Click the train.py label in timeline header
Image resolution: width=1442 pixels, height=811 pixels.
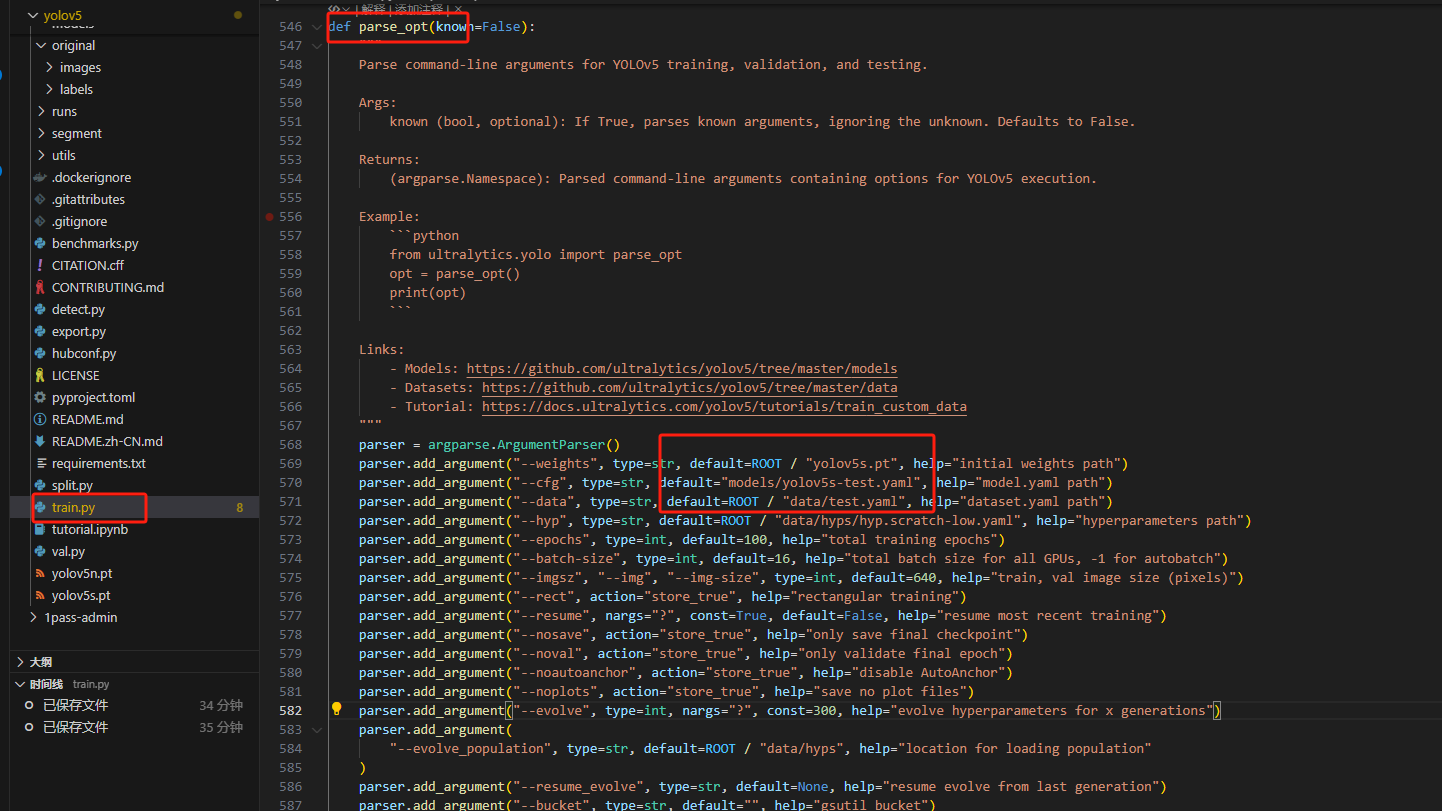tap(91, 684)
